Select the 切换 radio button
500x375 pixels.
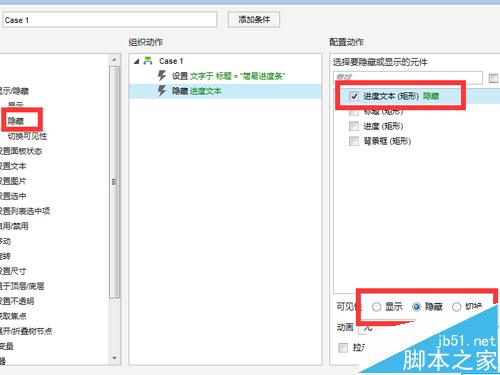click(457, 307)
